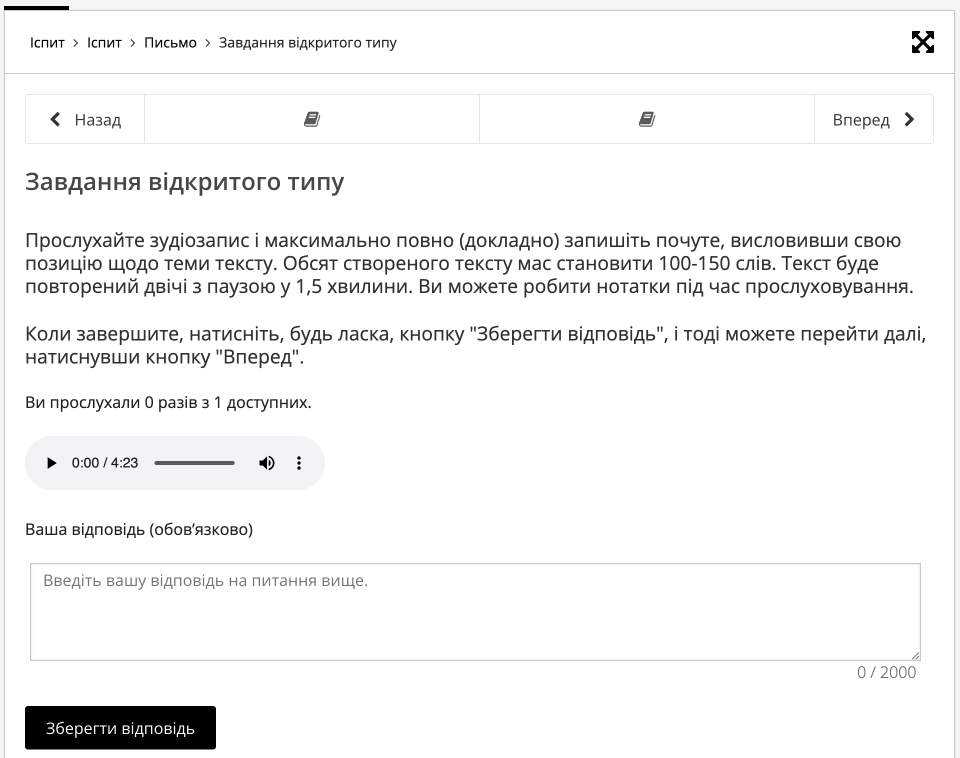960x758 pixels.
Task: Click the Ваша відповідь field label
Action: [139, 529]
